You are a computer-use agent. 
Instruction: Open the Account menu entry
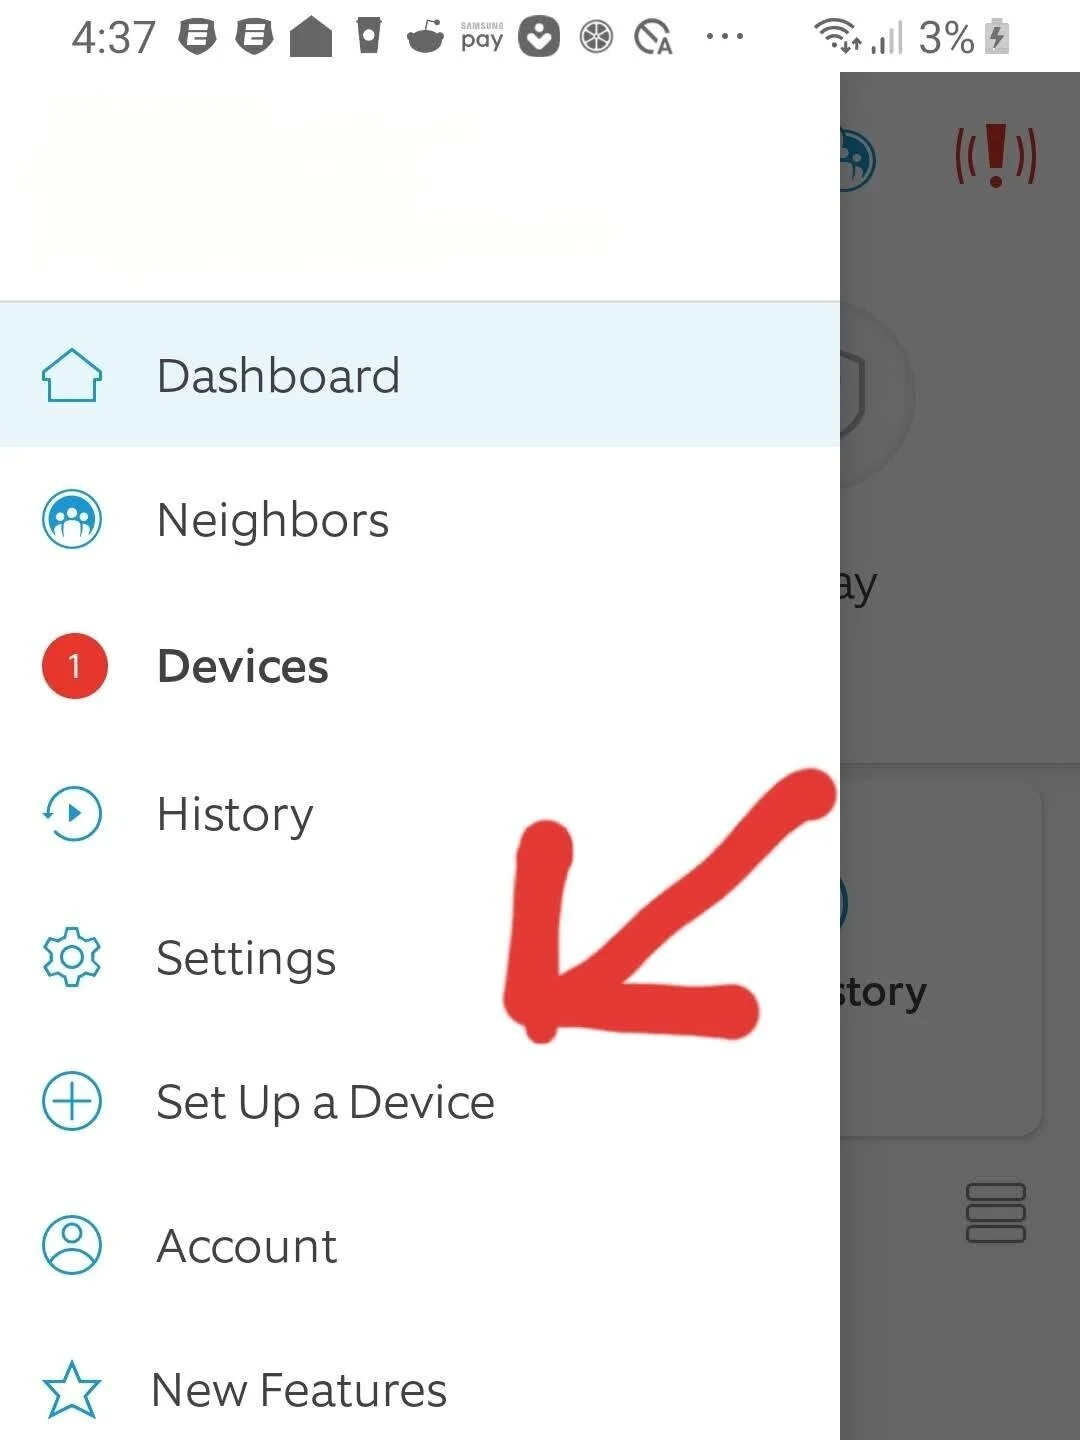[420, 1245]
